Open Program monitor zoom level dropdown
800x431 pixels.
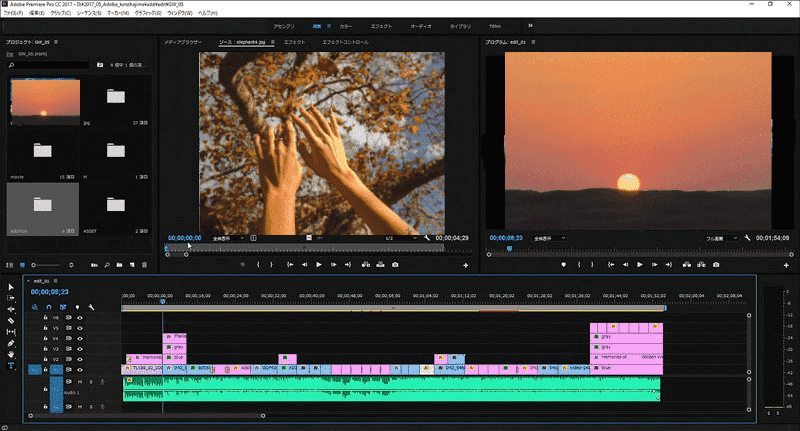point(548,238)
